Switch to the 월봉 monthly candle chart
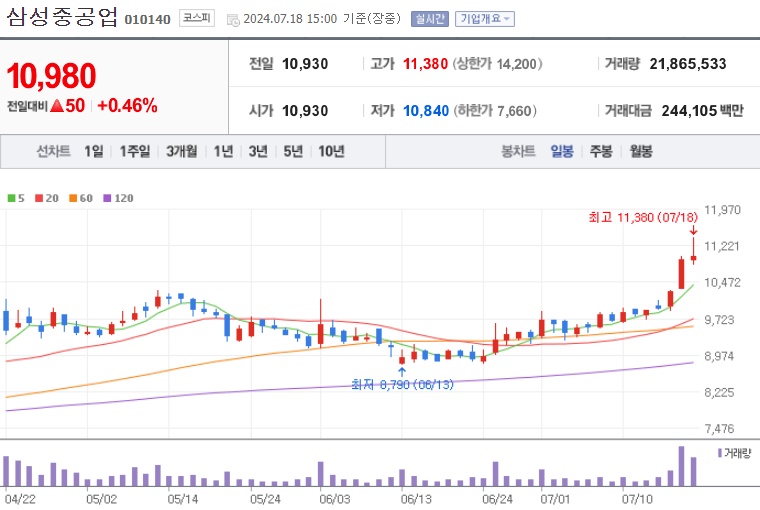The image size is (760, 510). 641,151
